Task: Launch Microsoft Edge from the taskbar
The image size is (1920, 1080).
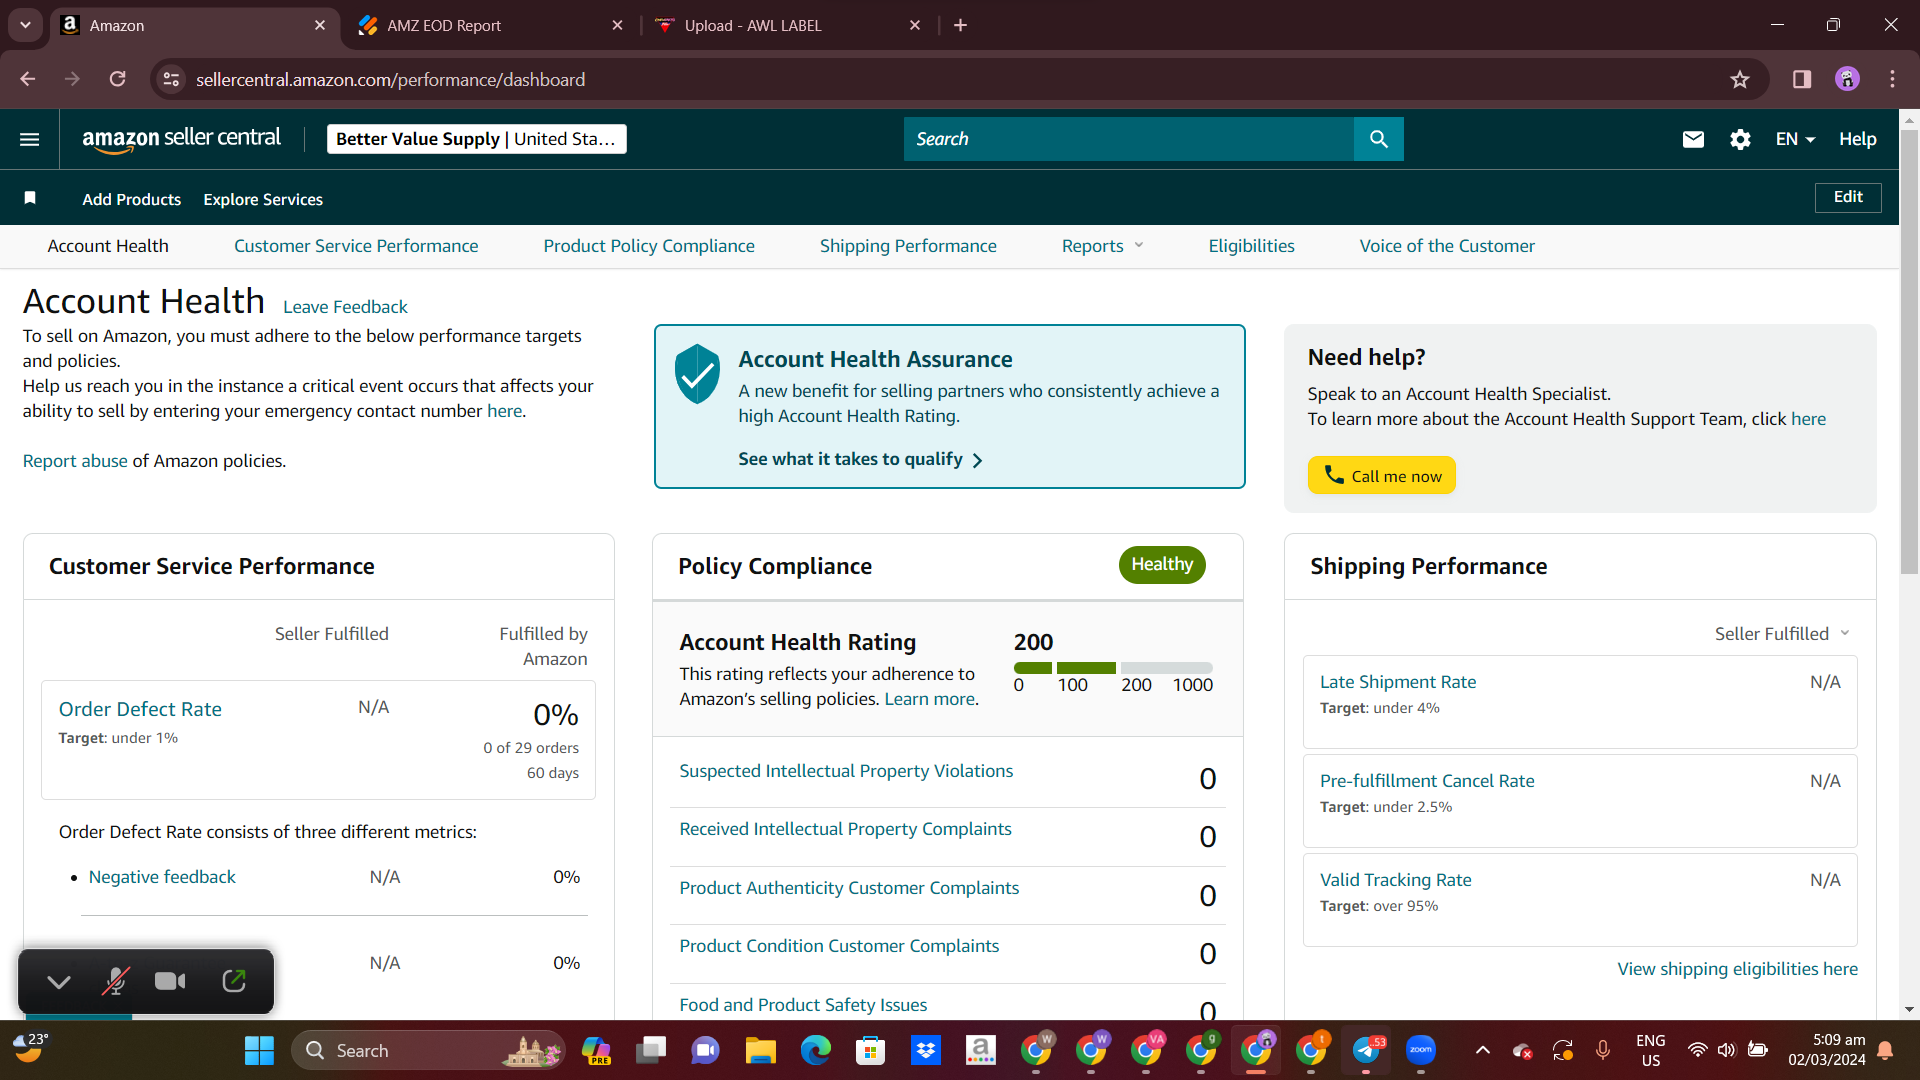Action: [x=816, y=1050]
